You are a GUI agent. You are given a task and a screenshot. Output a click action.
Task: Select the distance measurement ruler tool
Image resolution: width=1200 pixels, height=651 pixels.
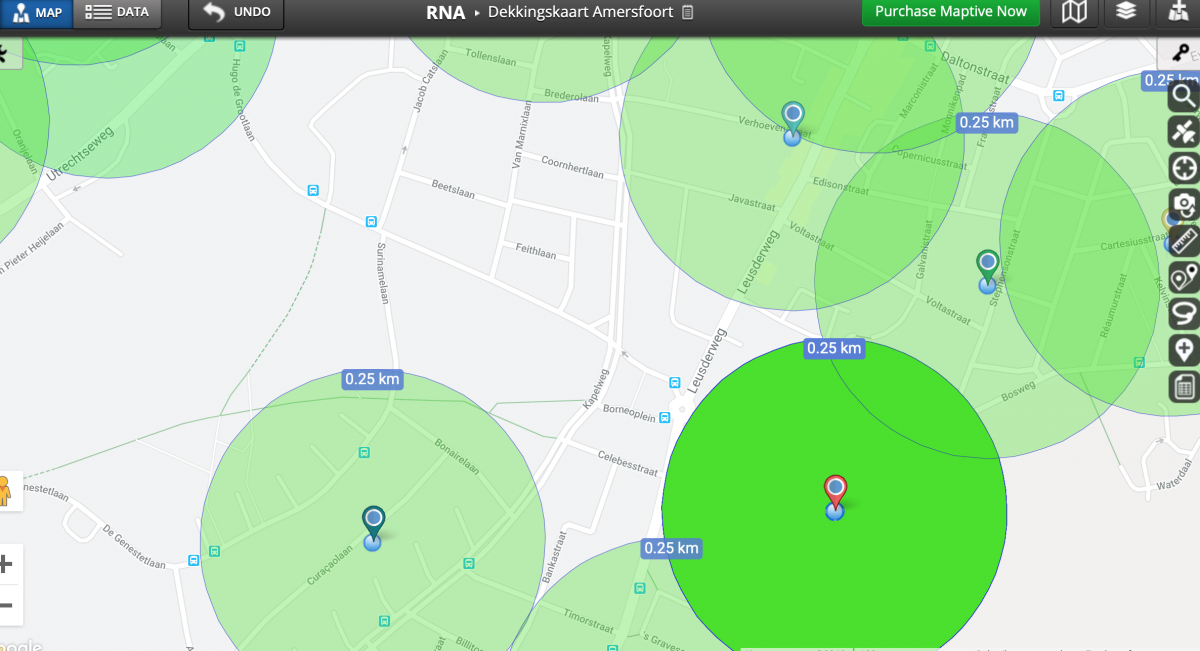pyautogui.click(x=1183, y=242)
